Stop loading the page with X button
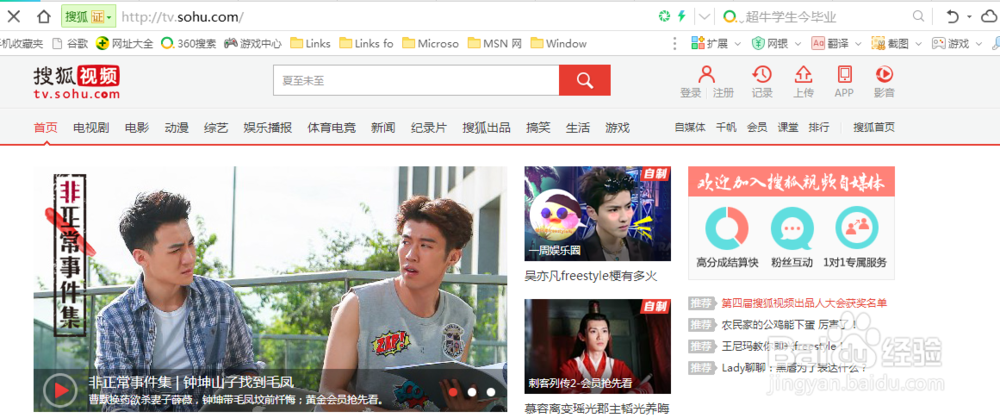 pos(13,17)
